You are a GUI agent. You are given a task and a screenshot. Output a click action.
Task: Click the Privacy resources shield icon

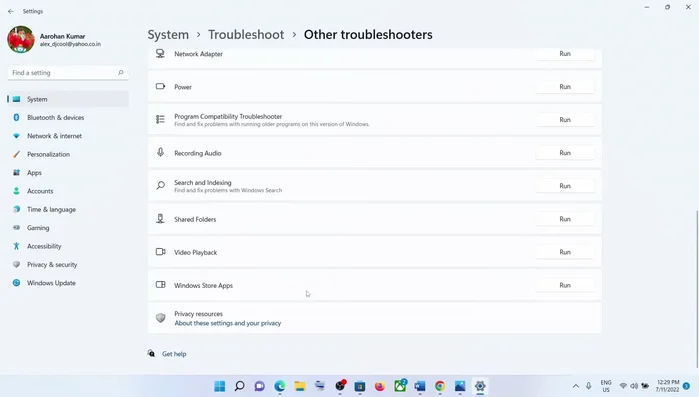click(x=160, y=318)
